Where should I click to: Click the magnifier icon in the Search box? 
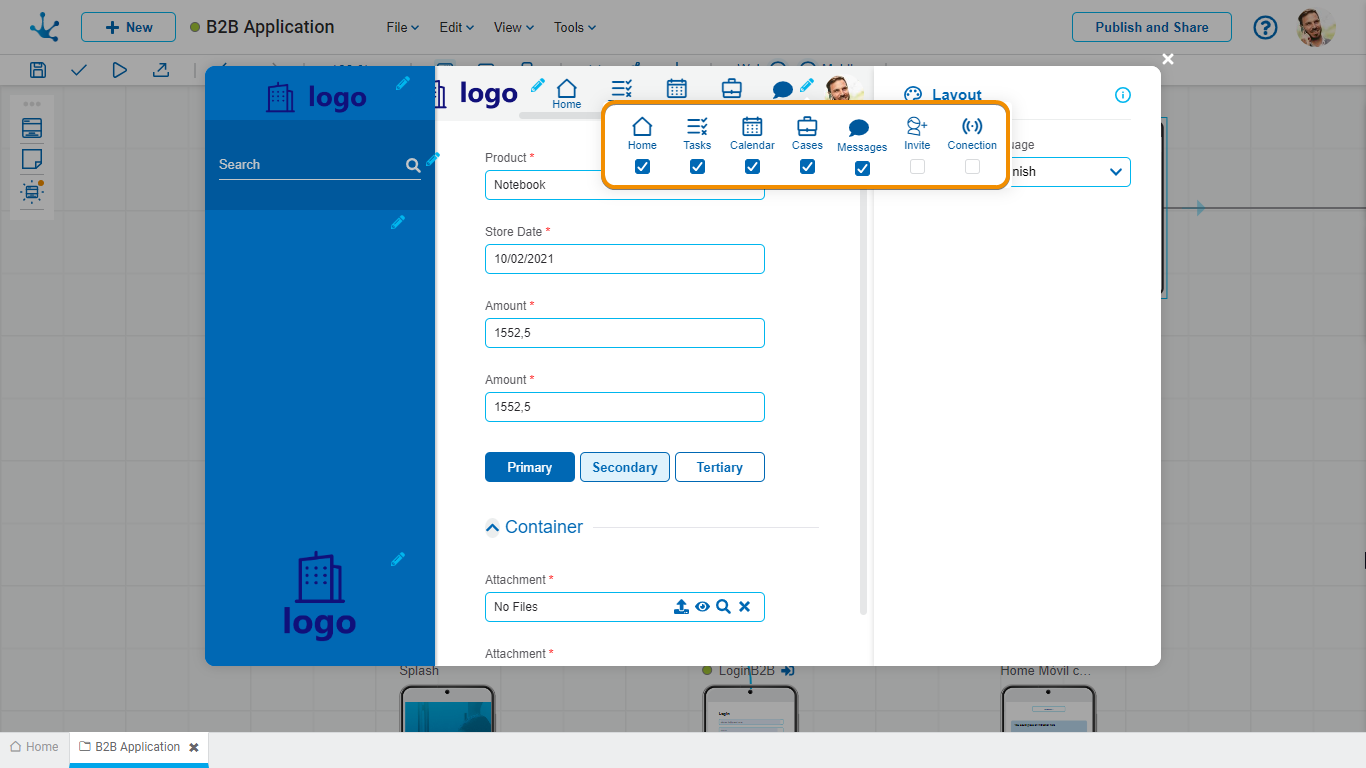pyautogui.click(x=413, y=166)
